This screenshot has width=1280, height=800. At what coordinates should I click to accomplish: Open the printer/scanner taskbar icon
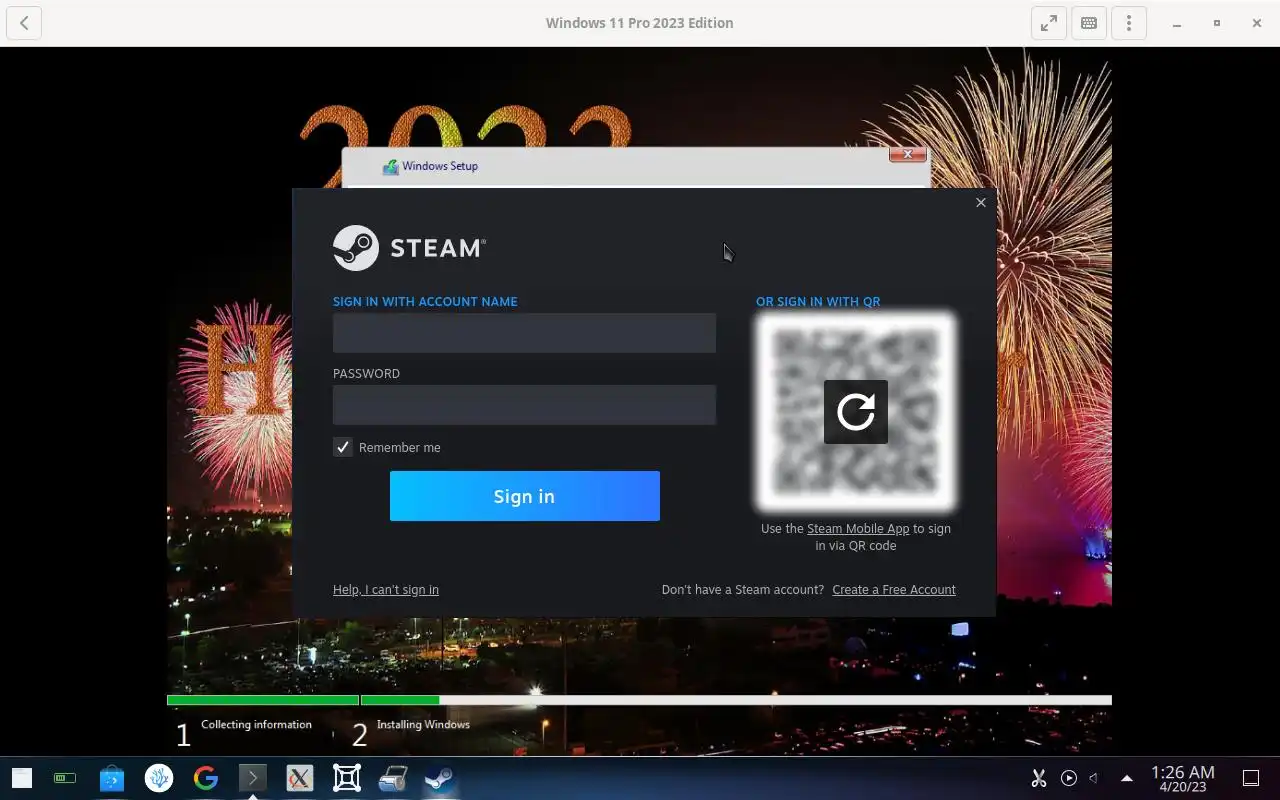point(393,778)
